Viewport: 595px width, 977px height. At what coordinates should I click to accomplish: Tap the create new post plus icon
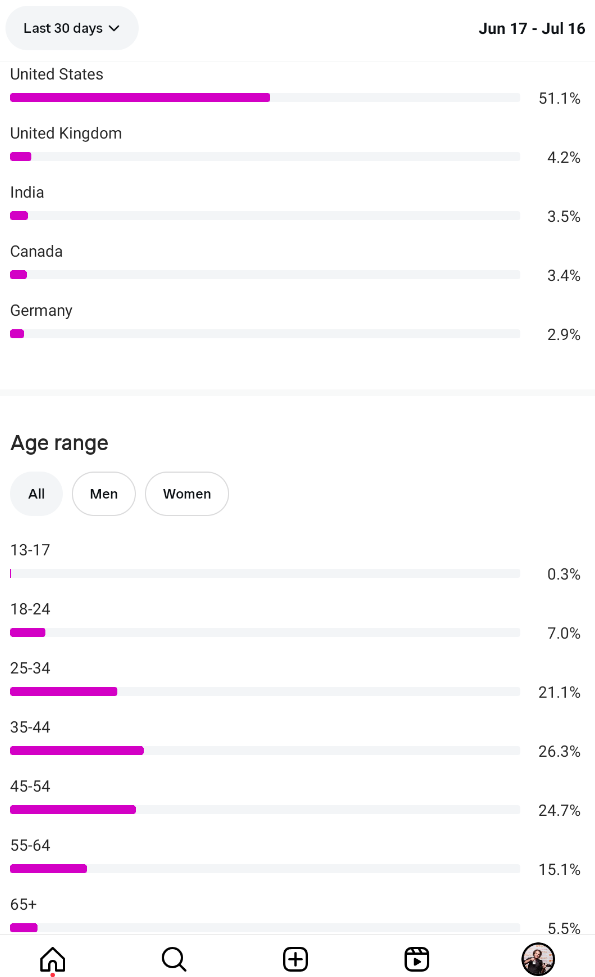[295, 960]
